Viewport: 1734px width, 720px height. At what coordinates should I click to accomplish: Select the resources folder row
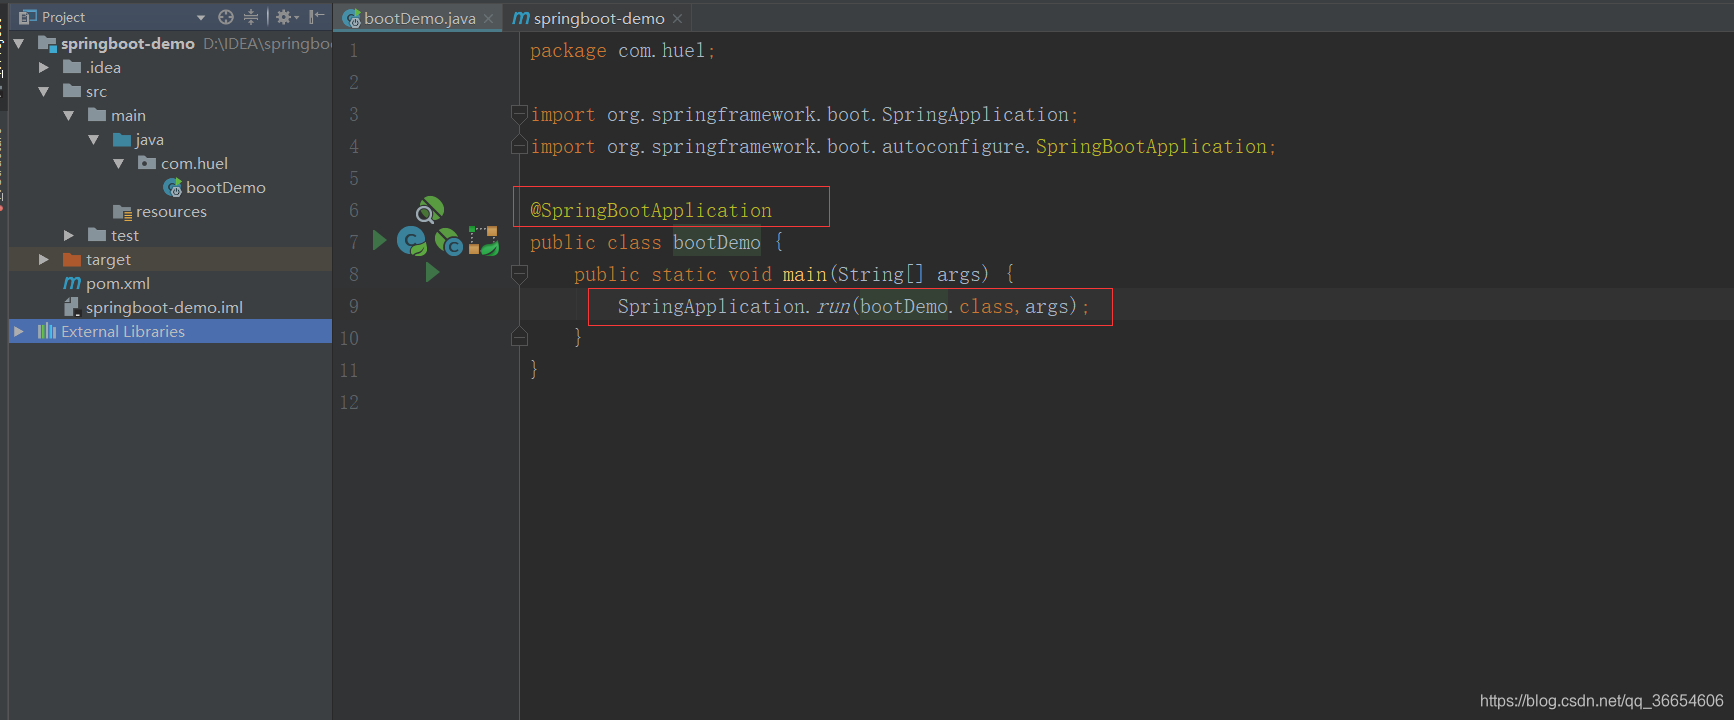point(170,211)
